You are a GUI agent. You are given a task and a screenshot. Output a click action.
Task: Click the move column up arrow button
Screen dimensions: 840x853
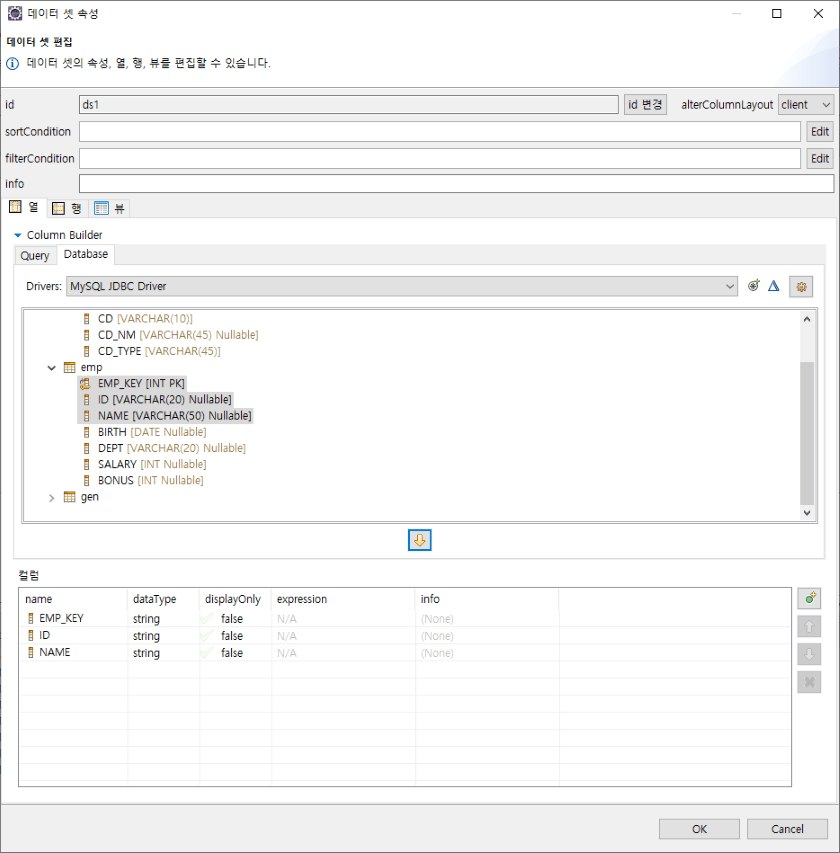(809, 627)
